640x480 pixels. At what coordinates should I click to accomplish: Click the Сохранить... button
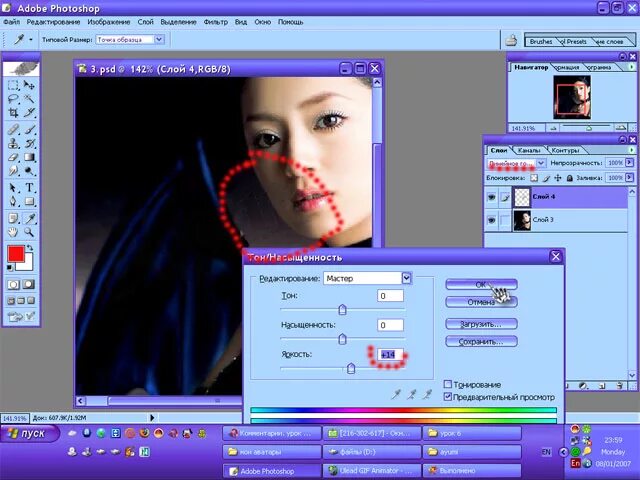[x=481, y=342]
